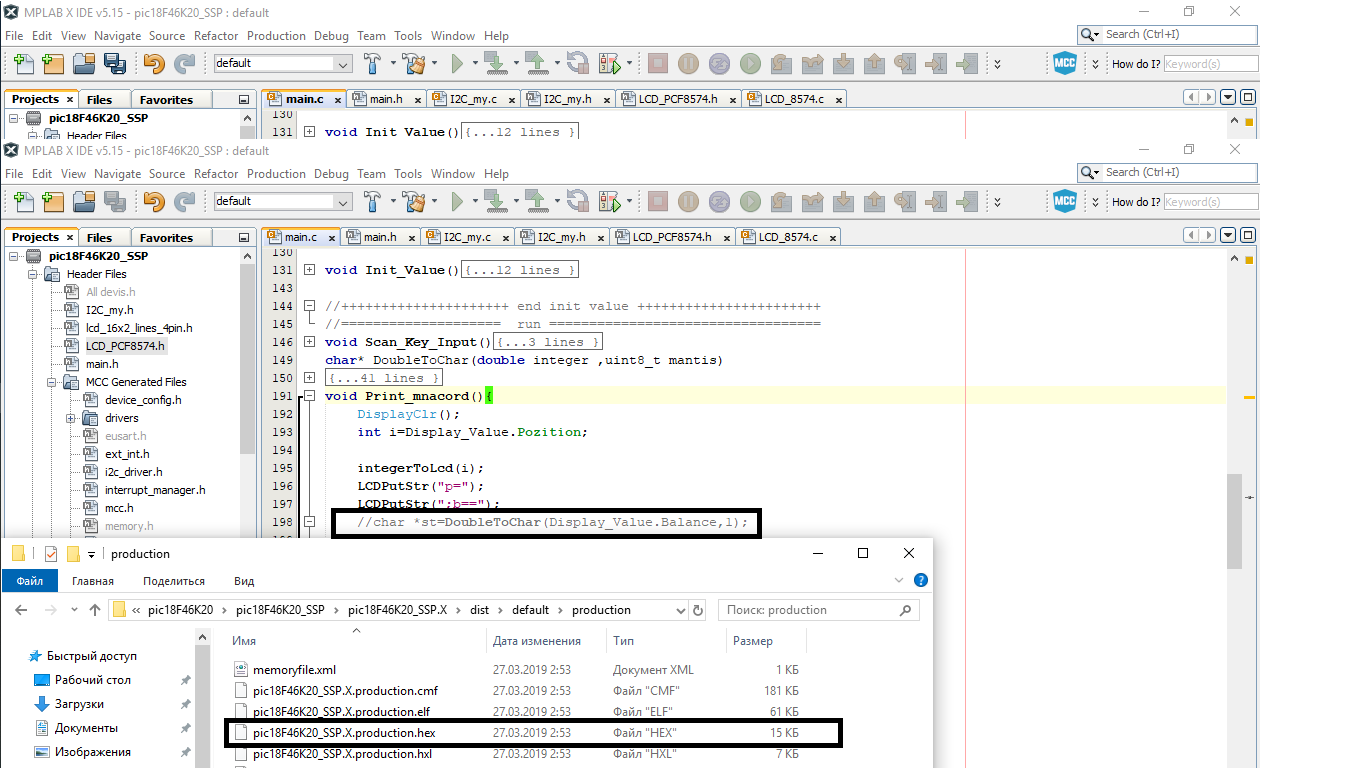Click Explorer Up one level arrow
The width and height of the screenshot is (1366, 768).
point(95,610)
